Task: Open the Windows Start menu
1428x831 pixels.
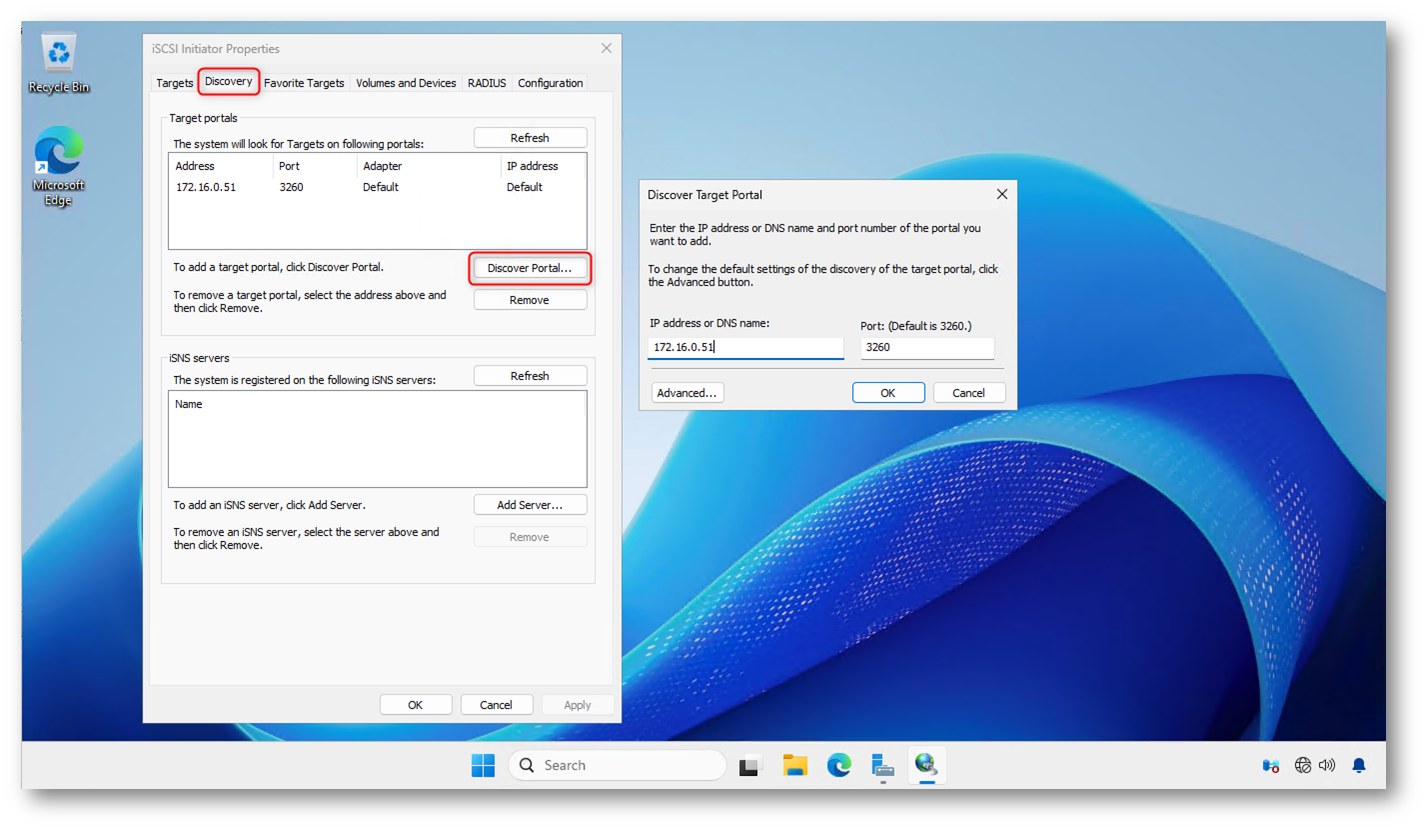Action: [x=483, y=765]
